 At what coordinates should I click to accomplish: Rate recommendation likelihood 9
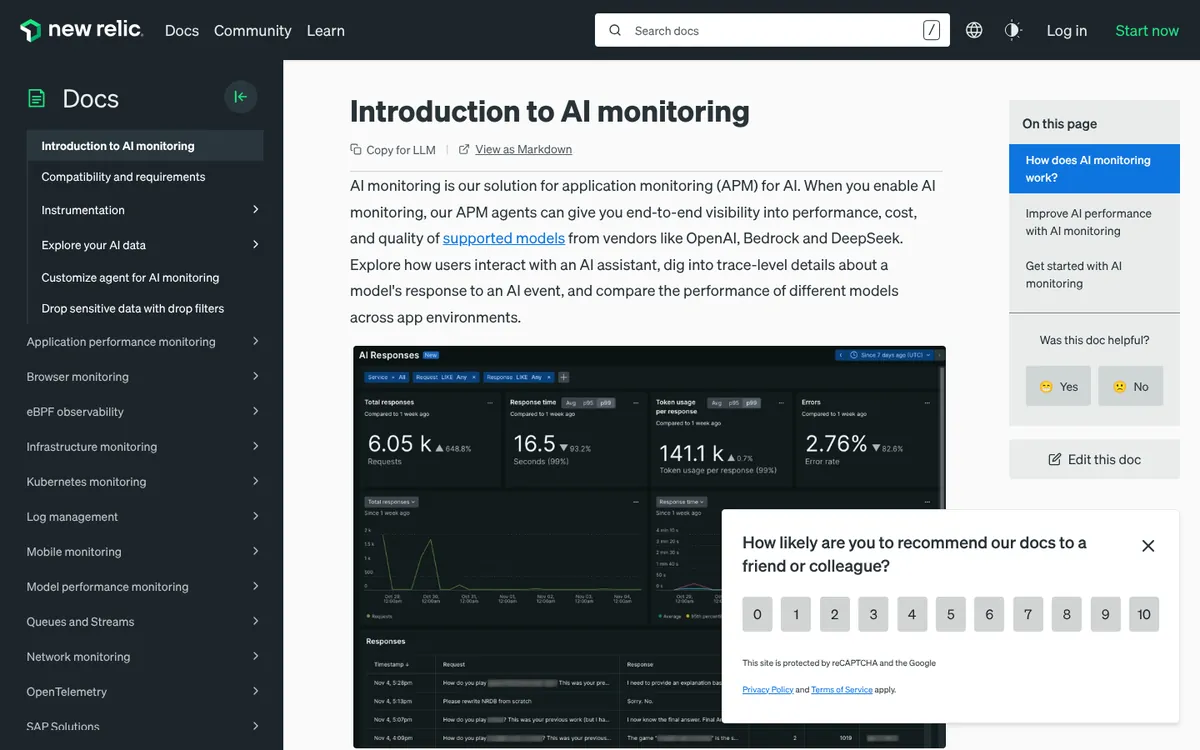1105,614
